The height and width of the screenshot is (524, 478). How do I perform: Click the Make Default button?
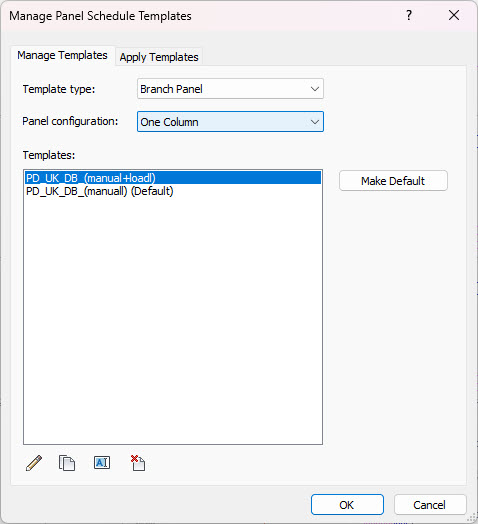pyautogui.click(x=393, y=181)
